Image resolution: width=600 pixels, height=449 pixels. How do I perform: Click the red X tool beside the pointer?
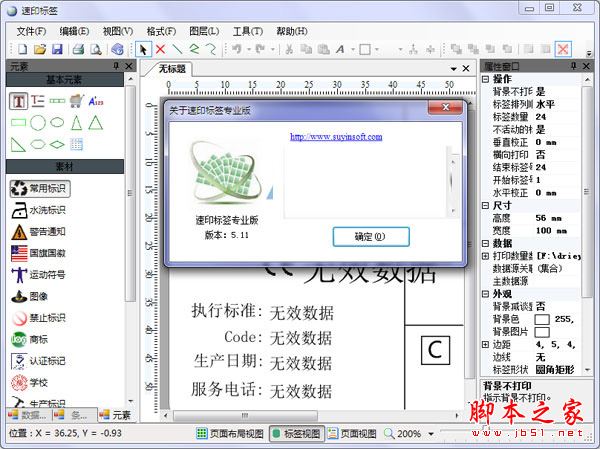click(x=161, y=49)
